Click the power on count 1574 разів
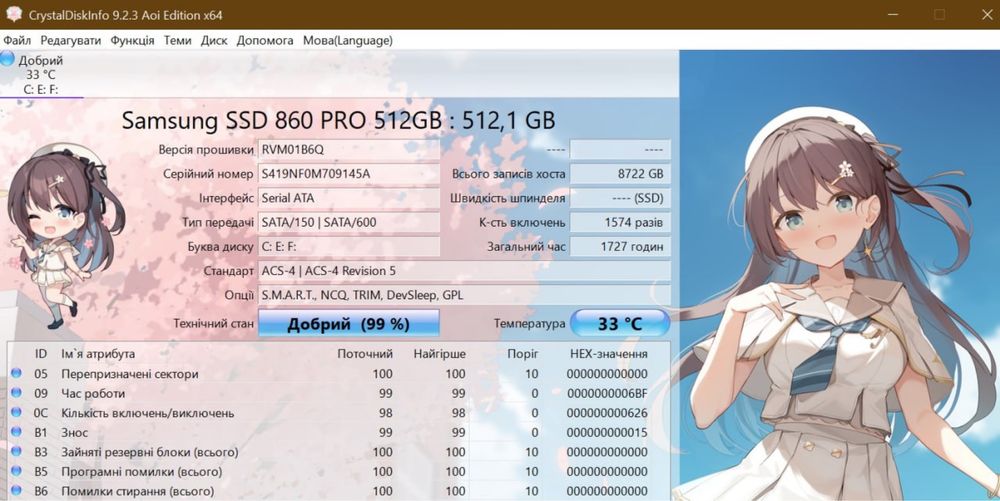The height and width of the screenshot is (501, 1000). tap(620, 222)
